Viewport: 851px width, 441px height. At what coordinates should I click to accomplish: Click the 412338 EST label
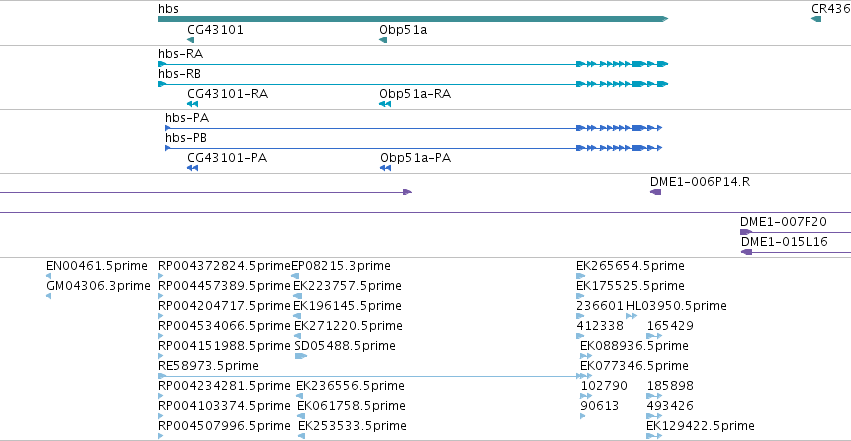600,326
